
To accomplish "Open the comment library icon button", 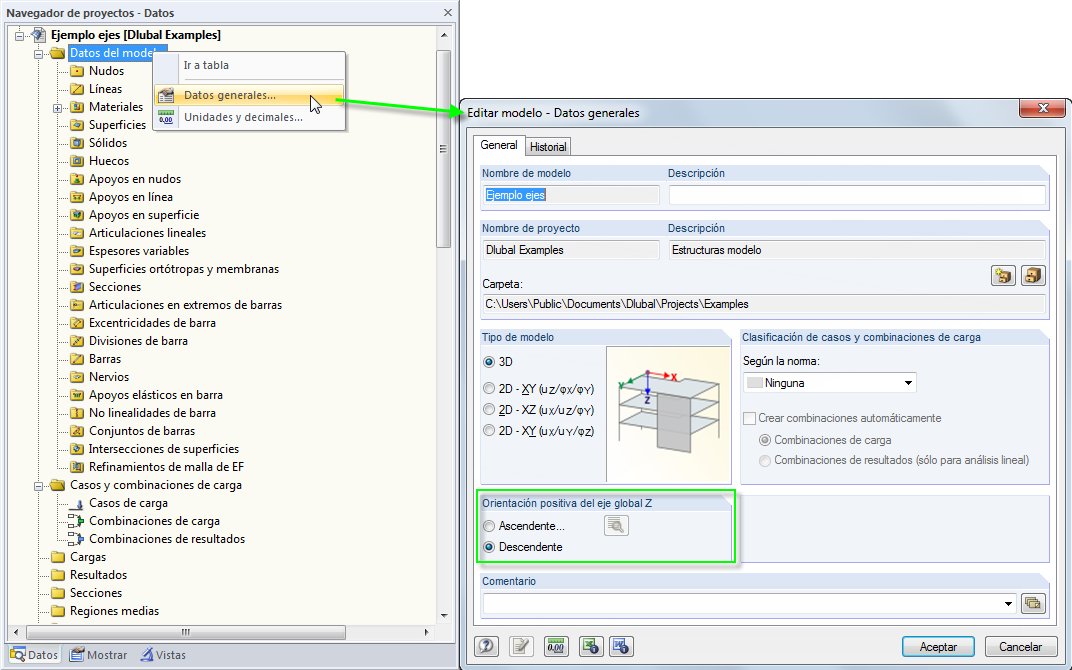I will [1033, 604].
